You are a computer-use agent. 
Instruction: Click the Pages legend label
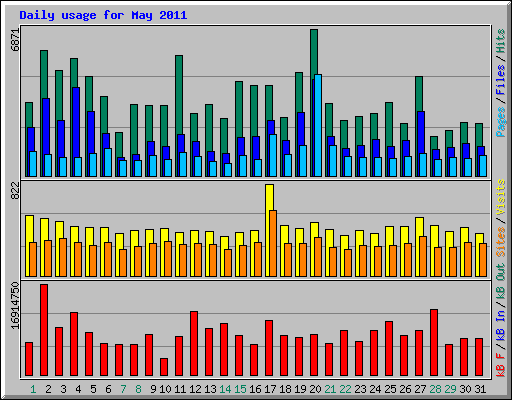click(x=500, y=122)
